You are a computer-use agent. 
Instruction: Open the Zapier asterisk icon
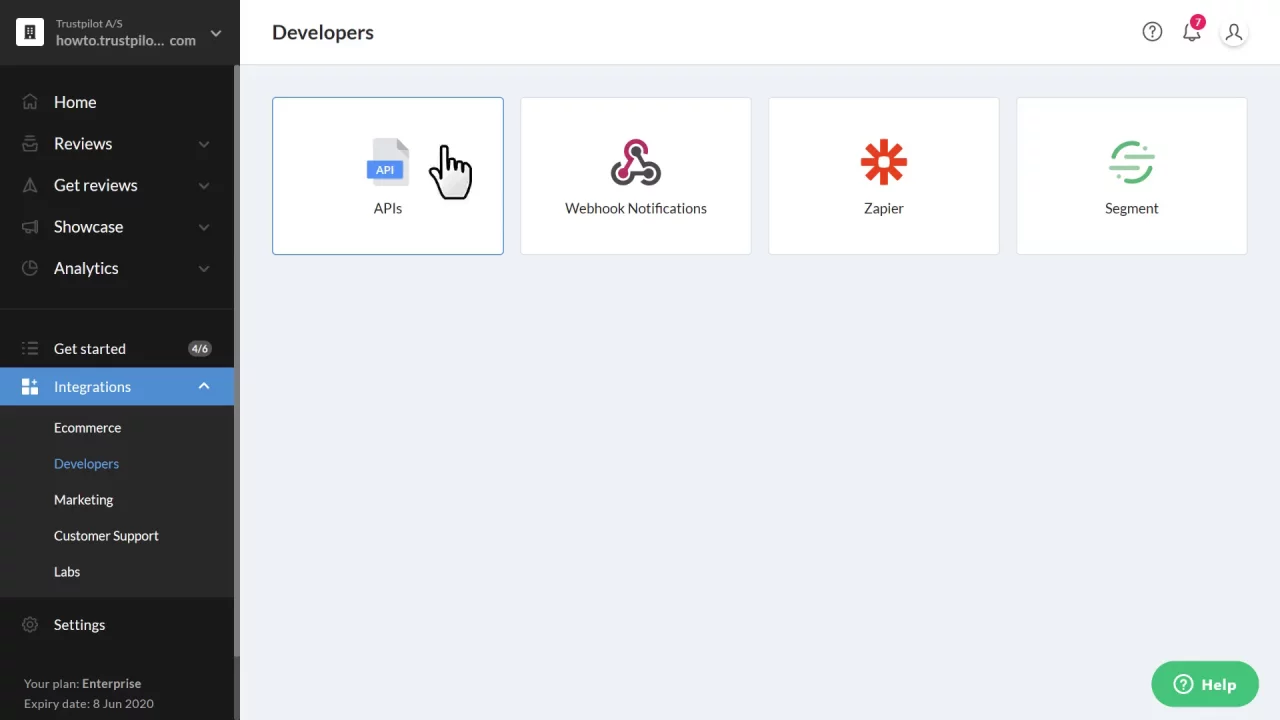point(884,162)
